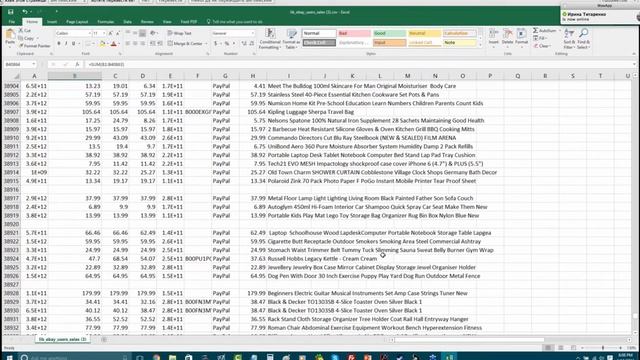Open Windows Start button
Screen dimensions: 640x360
click(9, 357)
